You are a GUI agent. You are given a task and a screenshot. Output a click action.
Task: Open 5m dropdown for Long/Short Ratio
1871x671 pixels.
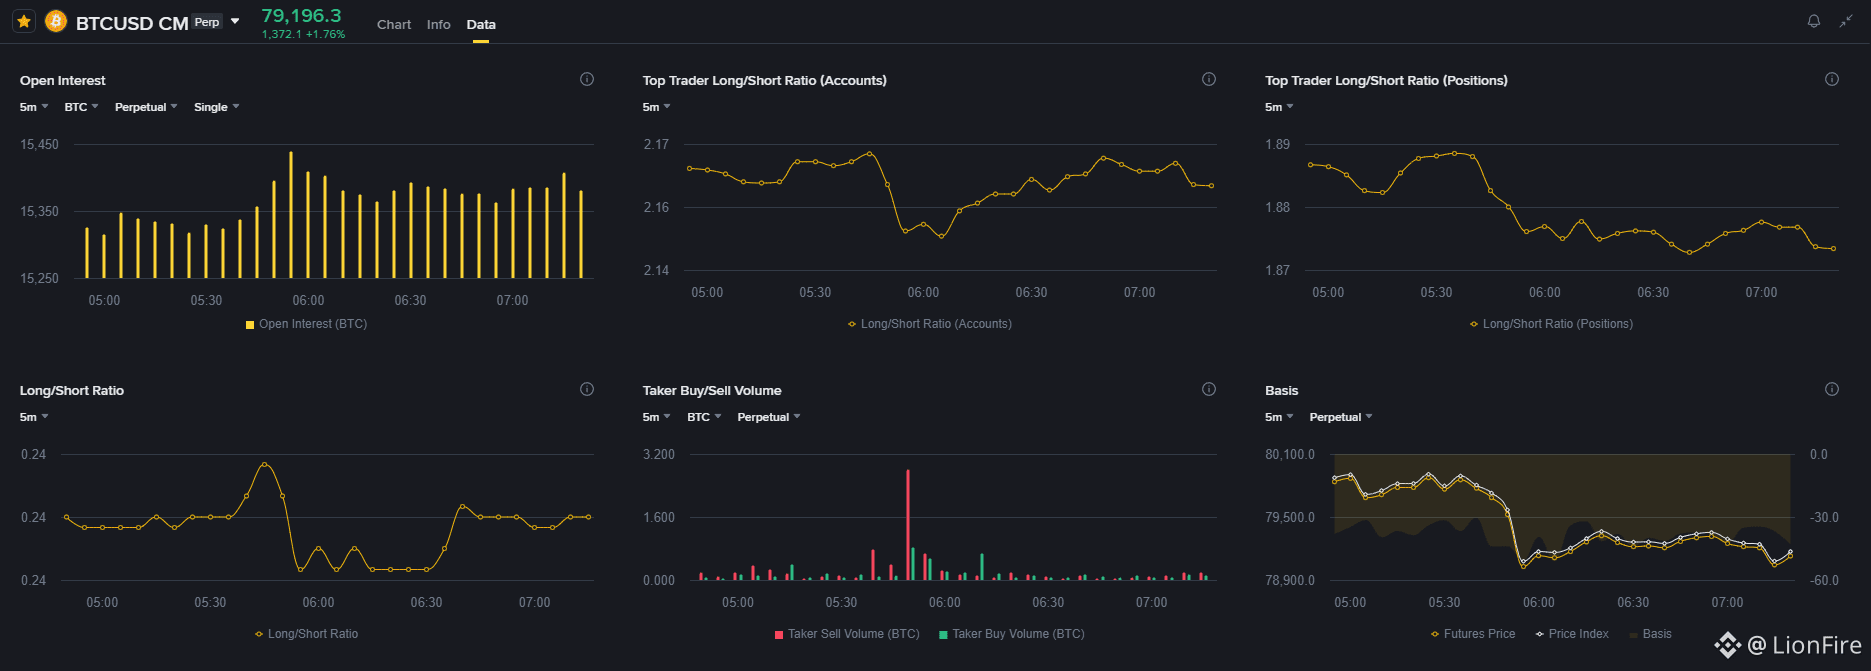tap(34, 417)
